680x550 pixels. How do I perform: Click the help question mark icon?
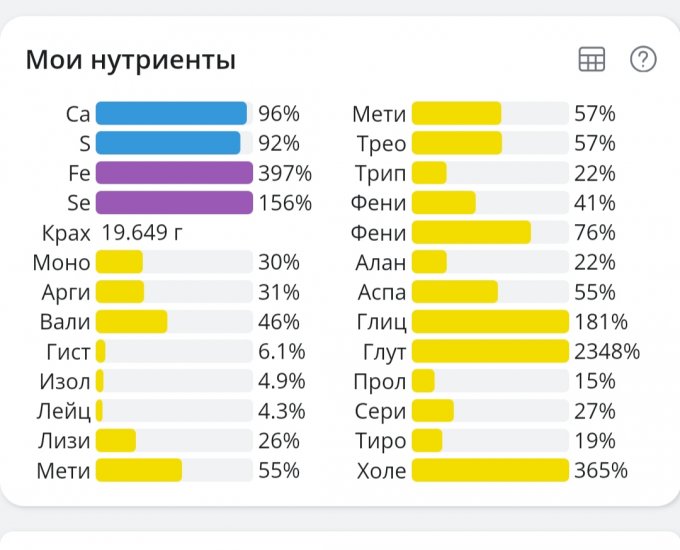pos(643,60)
